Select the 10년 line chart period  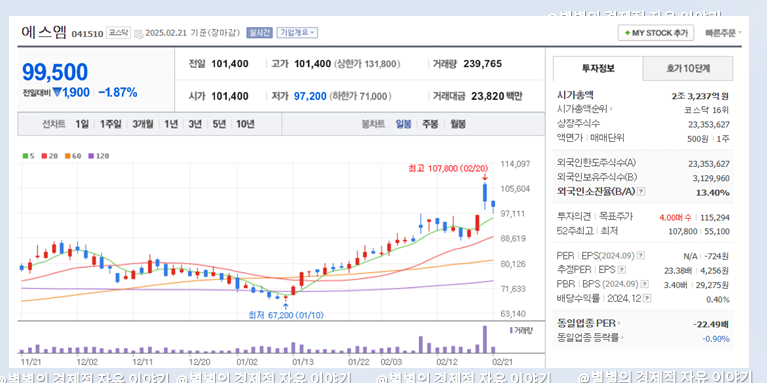click(x=245, y=124)
